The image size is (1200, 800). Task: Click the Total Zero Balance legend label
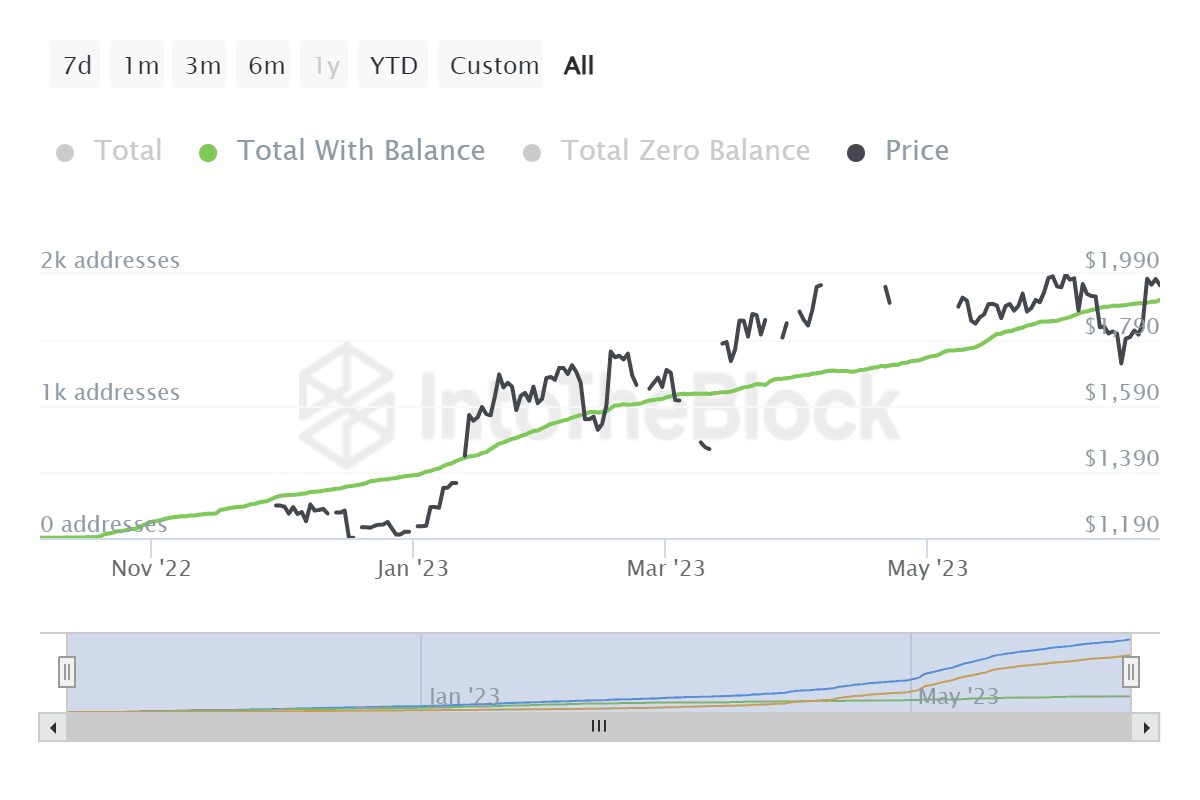tap(685, 151)
